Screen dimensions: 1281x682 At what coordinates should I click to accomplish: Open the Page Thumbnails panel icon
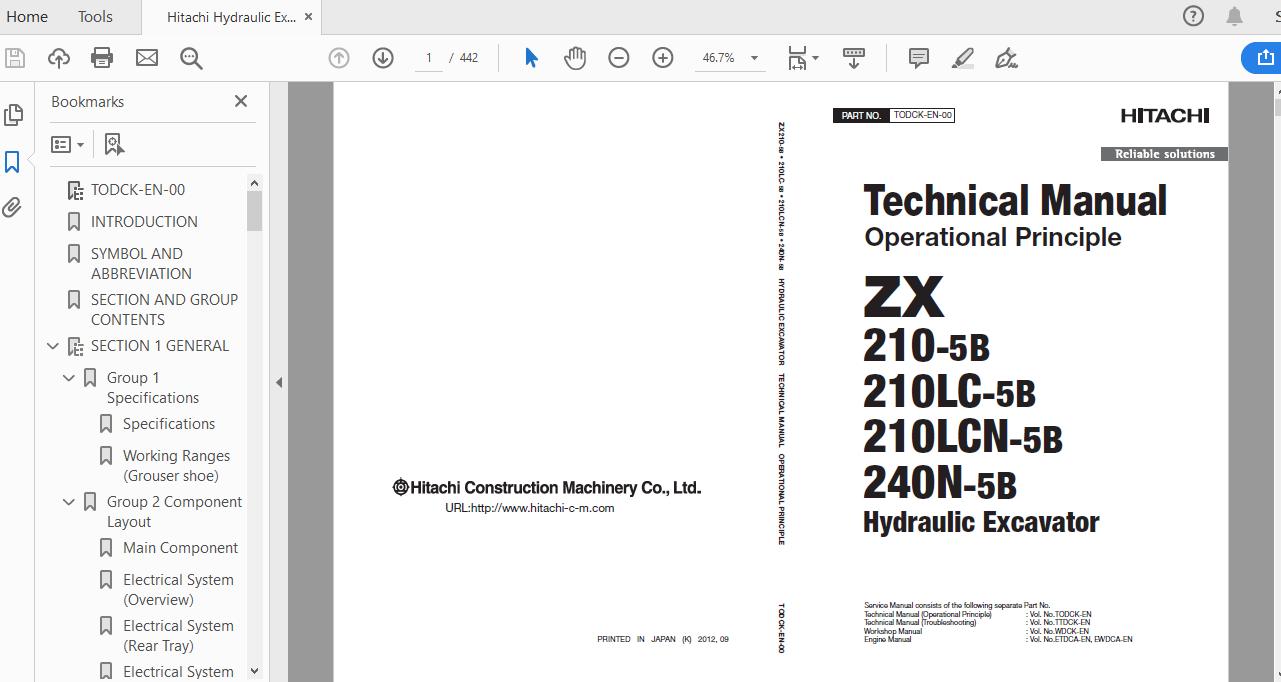(x=13, y=115)
